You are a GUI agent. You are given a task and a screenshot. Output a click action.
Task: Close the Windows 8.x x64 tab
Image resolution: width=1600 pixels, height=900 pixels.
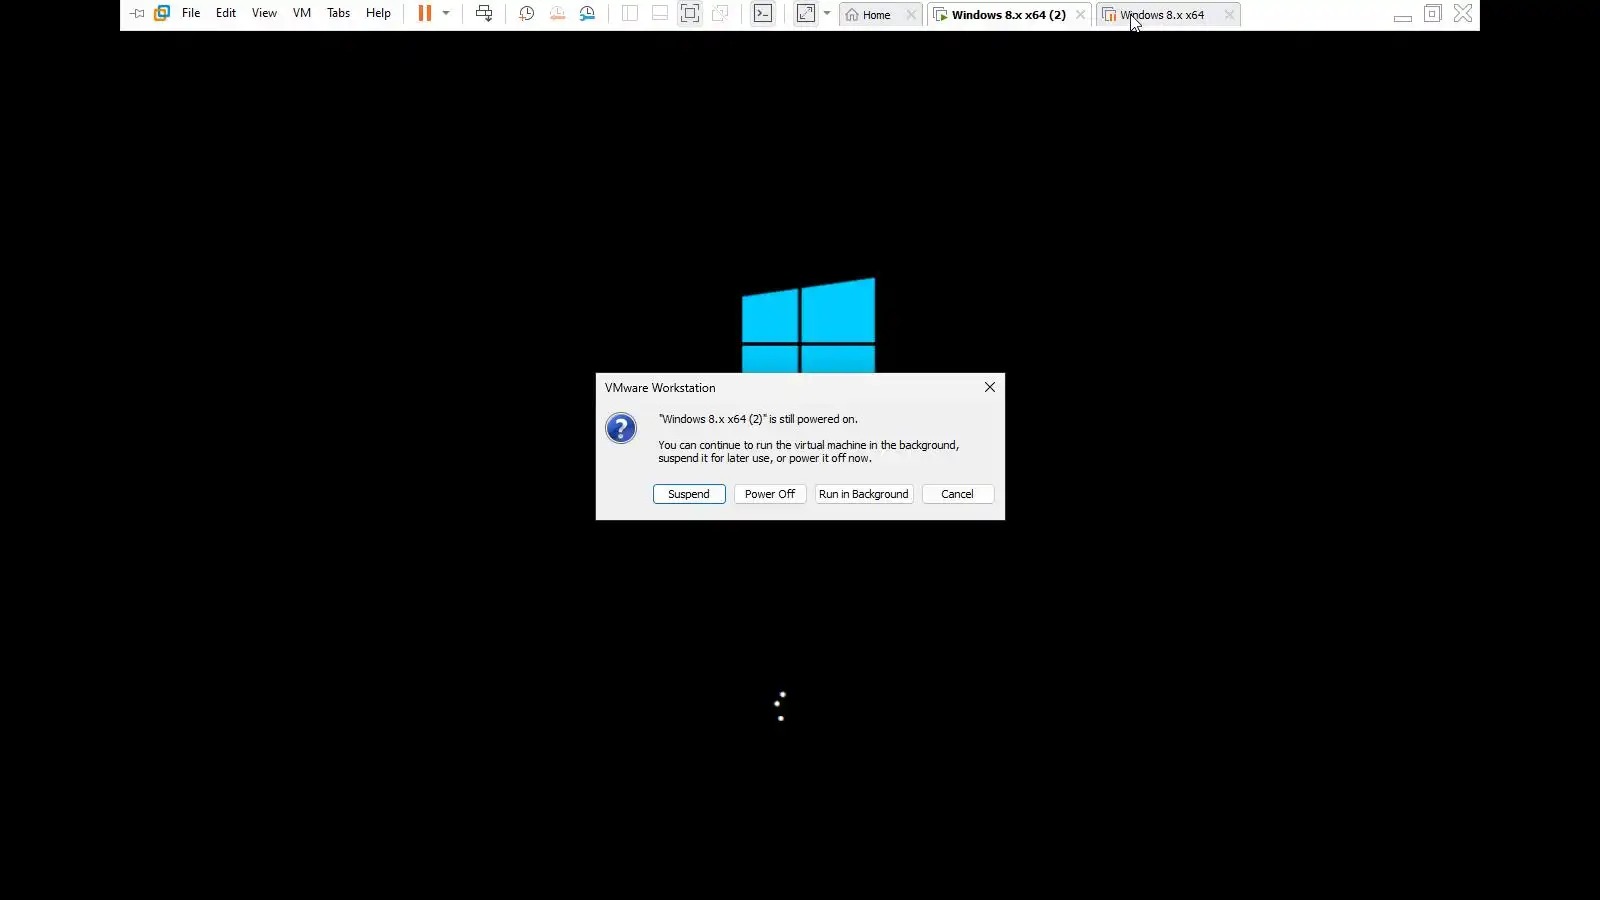coord(1230,15)
